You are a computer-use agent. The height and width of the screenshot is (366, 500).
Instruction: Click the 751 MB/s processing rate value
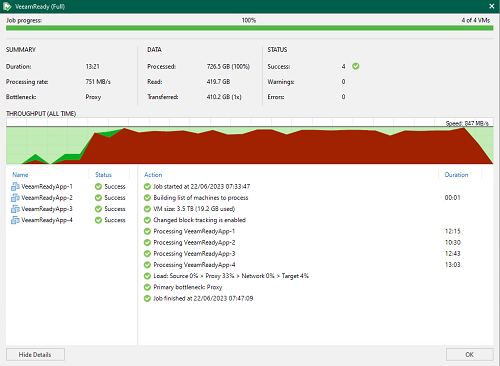(98, 82)
